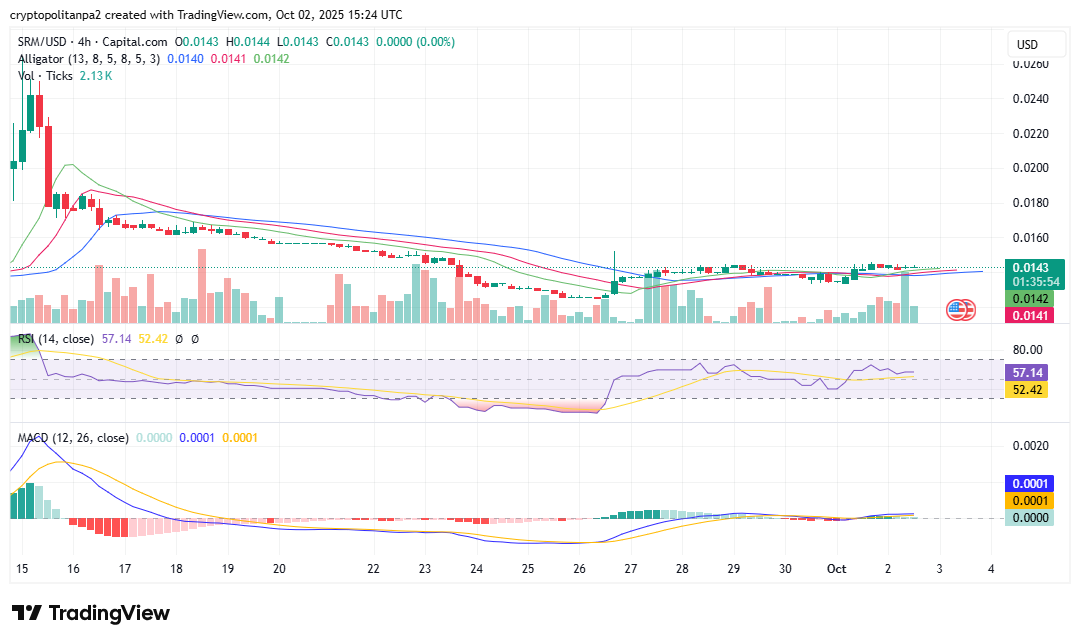Select the Alligator indicator legend label

(88, 59)
